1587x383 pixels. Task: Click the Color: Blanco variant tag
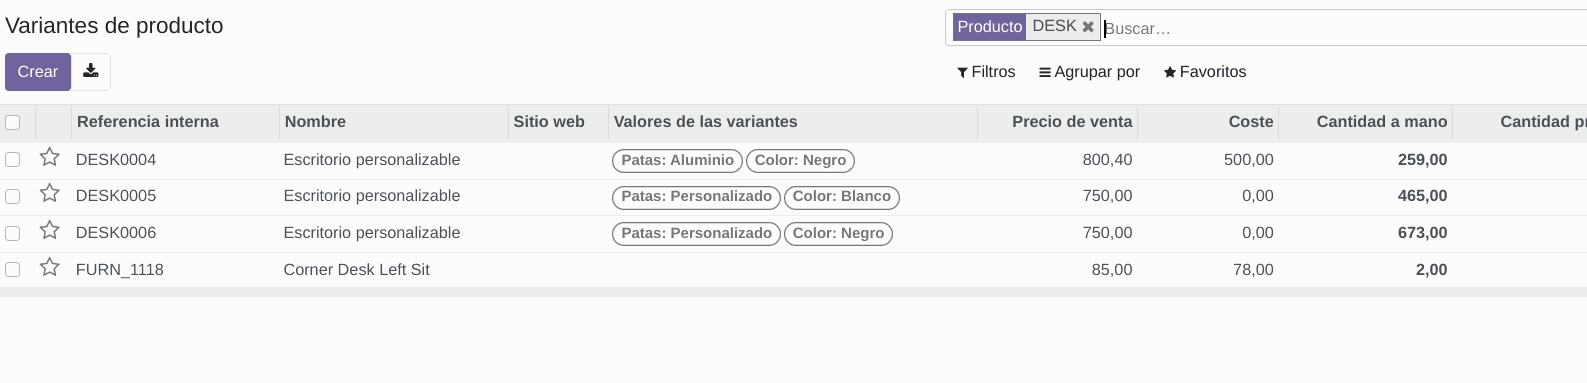pyautogui.click(x=842, y=197)
